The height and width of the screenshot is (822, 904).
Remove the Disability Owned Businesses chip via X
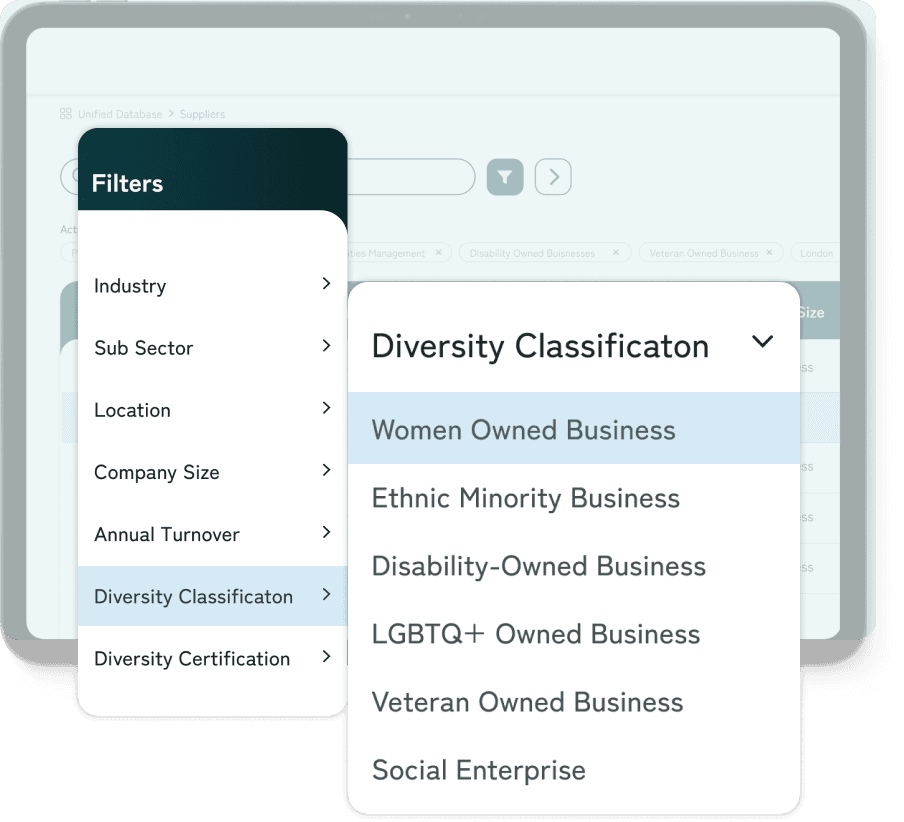614,253
